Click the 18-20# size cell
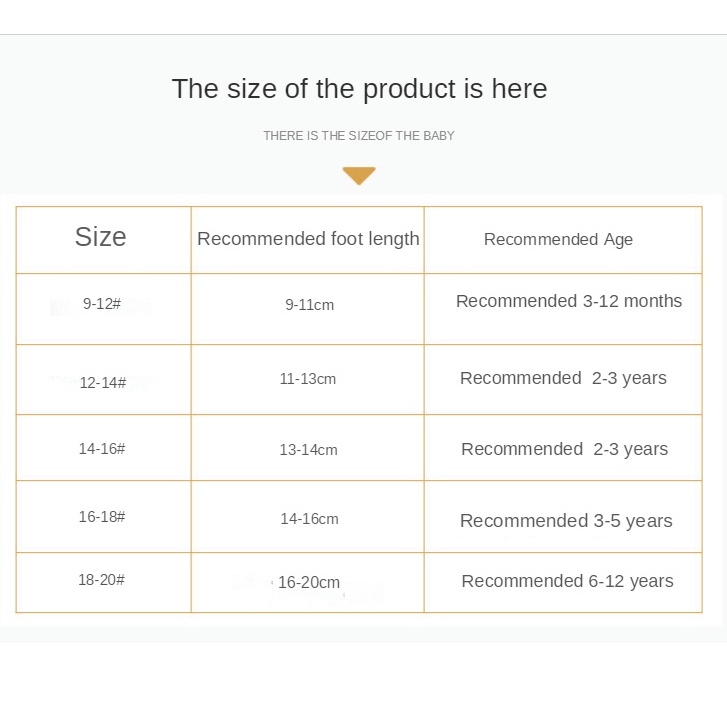This screenshot has width=727, height=727. click(x=102, y=580)
